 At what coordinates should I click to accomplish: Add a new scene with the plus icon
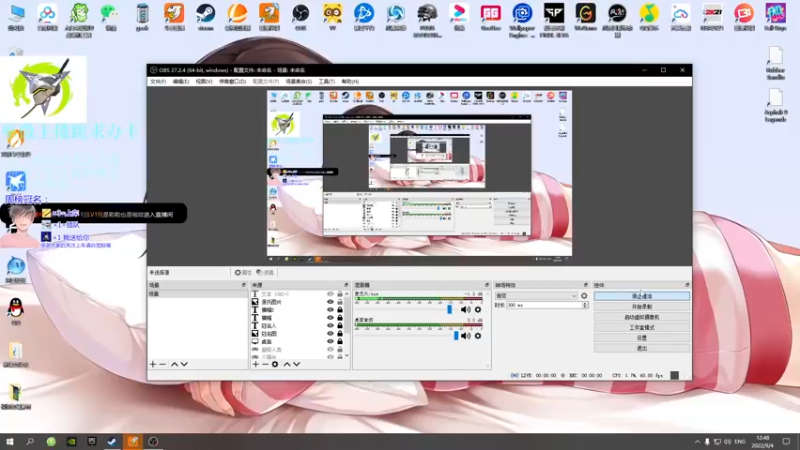point(153,364)
